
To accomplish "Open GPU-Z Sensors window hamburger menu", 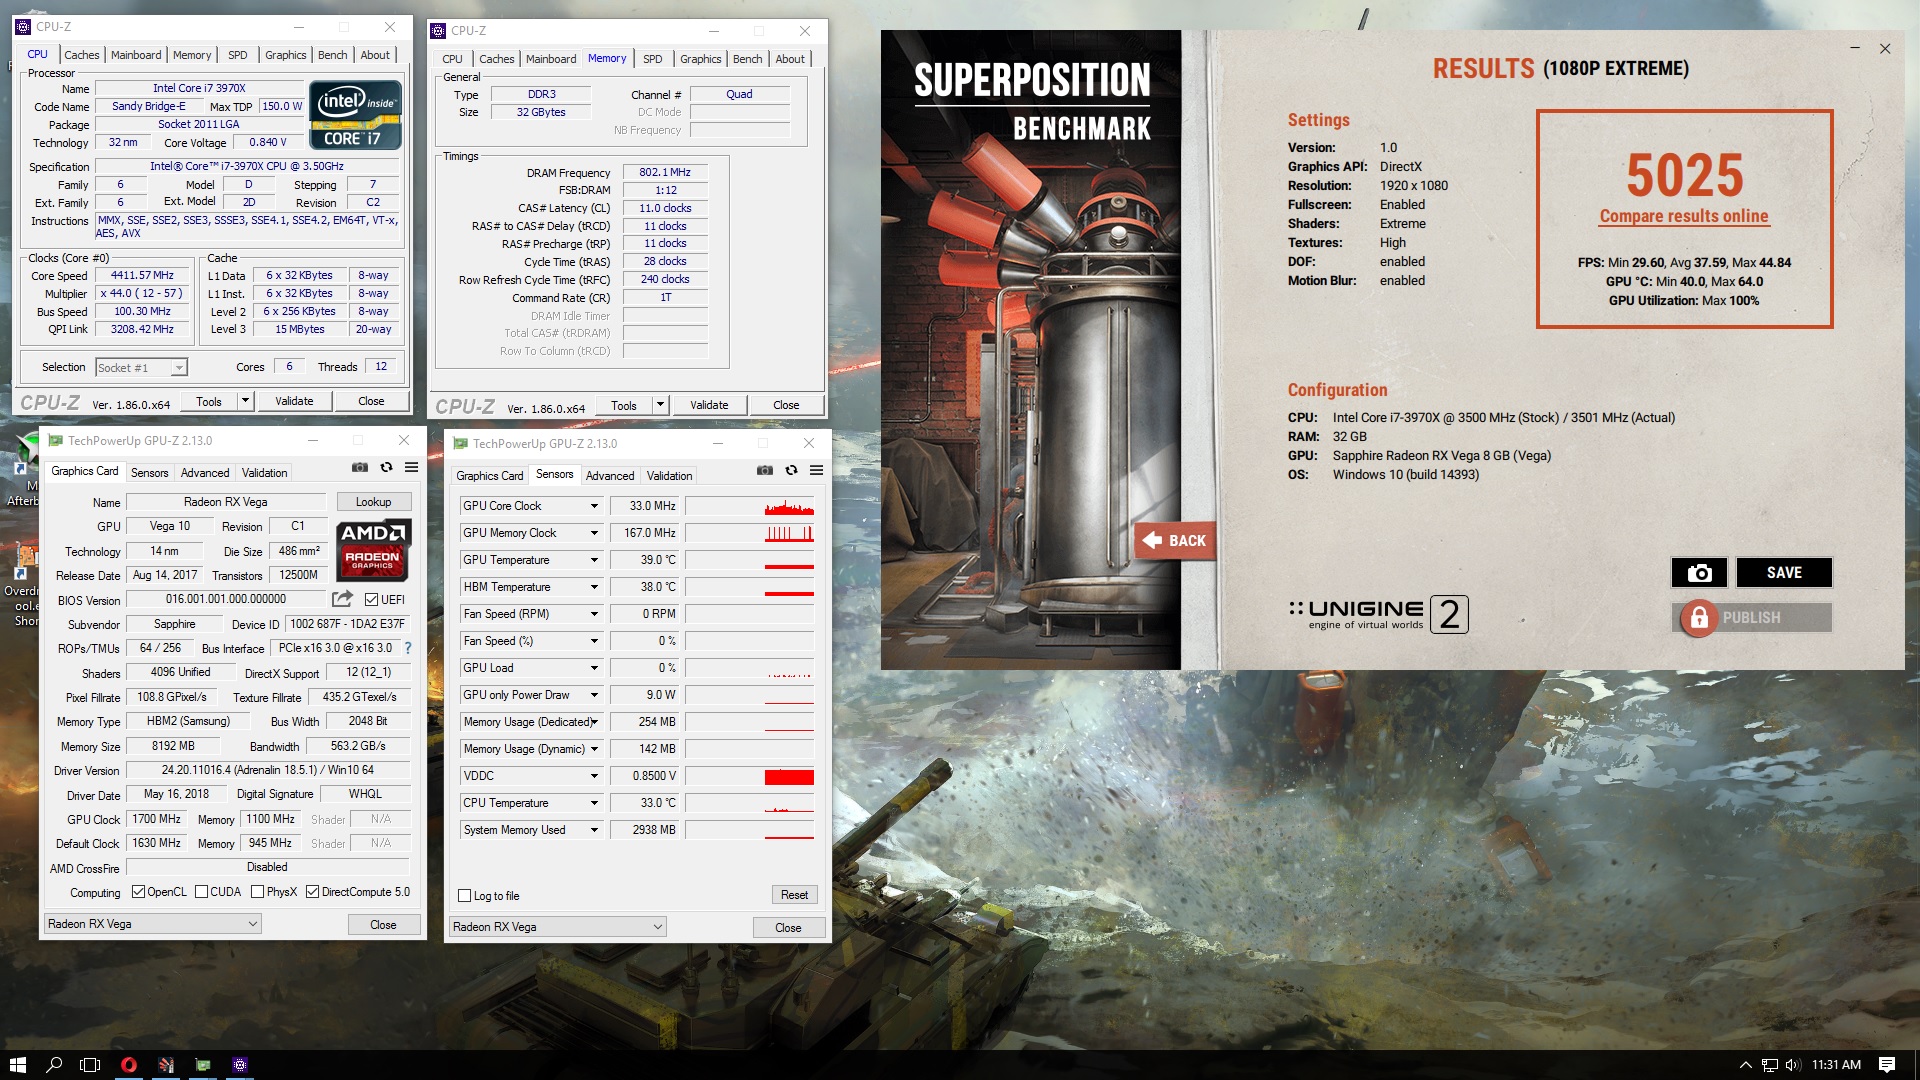I will pos(816,470).
